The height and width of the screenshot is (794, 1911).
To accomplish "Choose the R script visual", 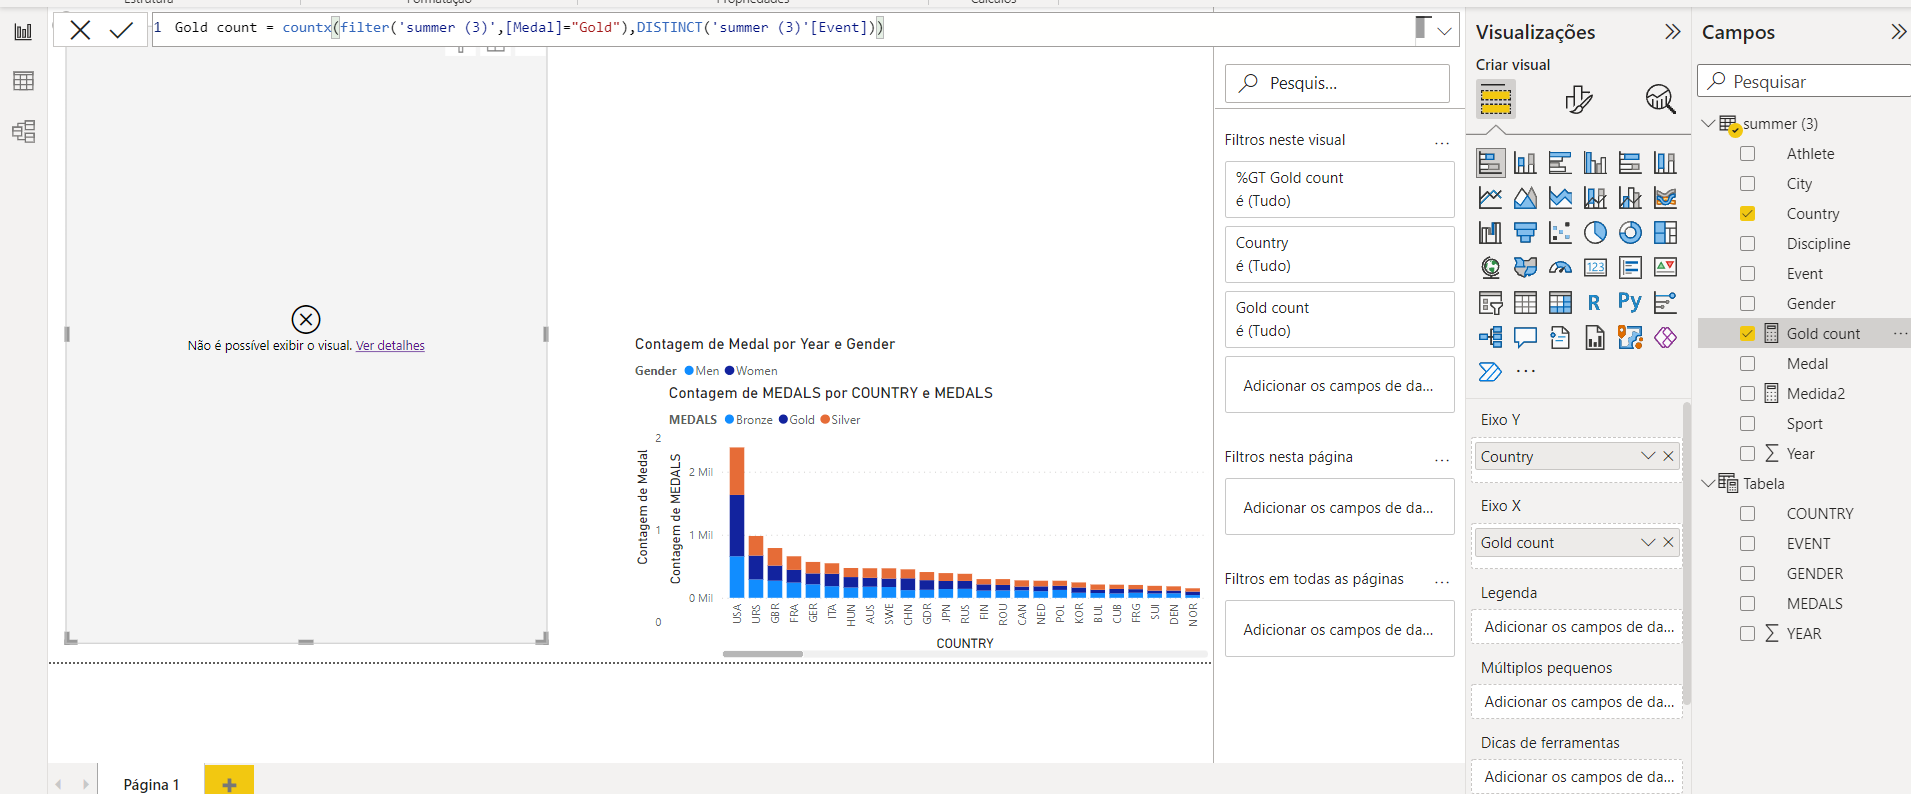I will [x=1595, y=302].
